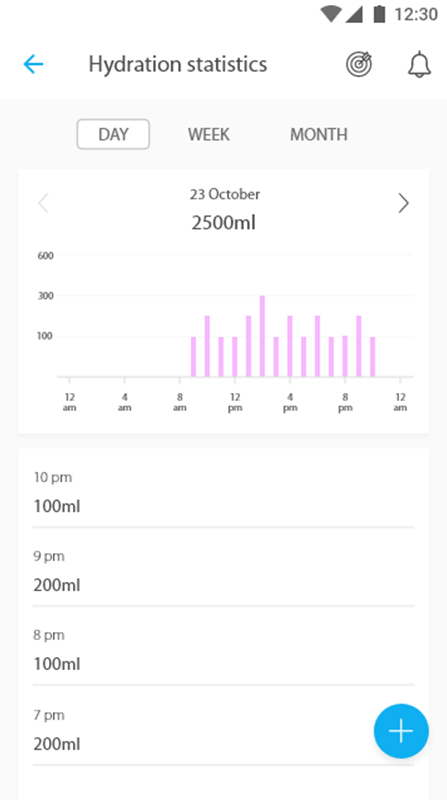Tap the cellular signal icon

tap(354, 14)
